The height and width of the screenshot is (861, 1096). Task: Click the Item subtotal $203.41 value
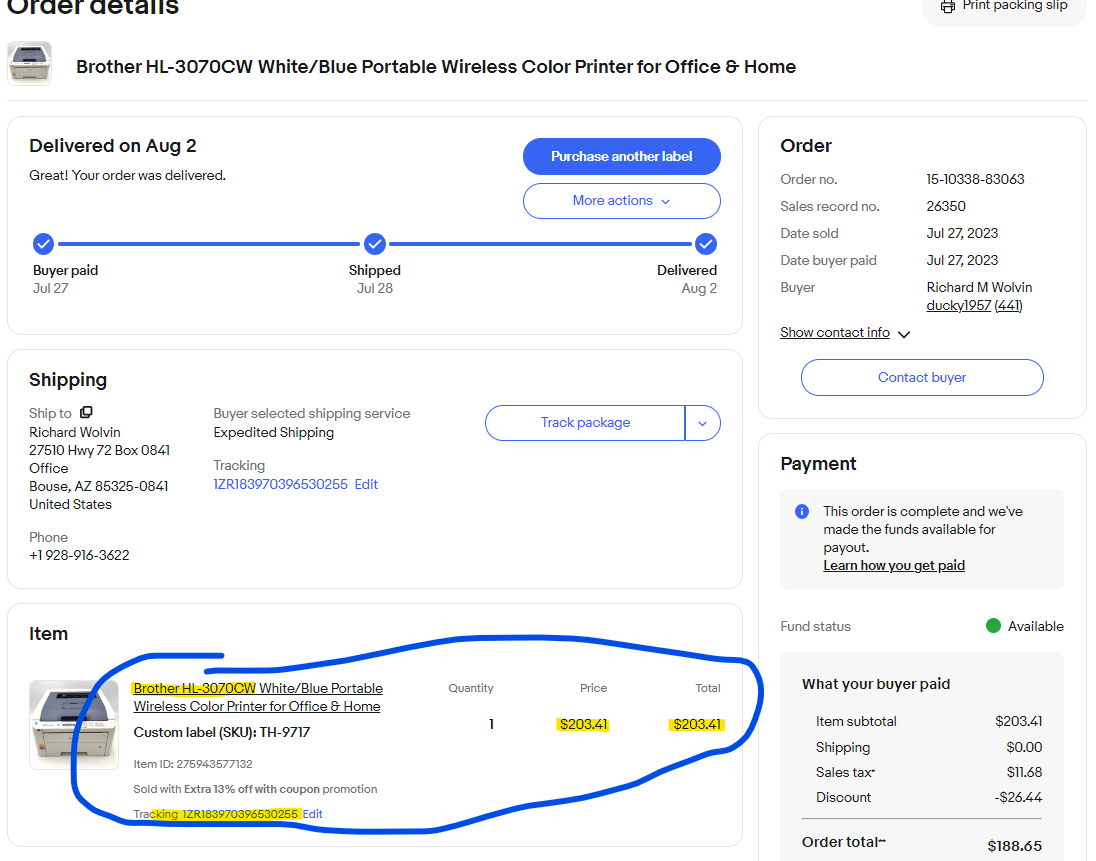[x=1018, y=721]
